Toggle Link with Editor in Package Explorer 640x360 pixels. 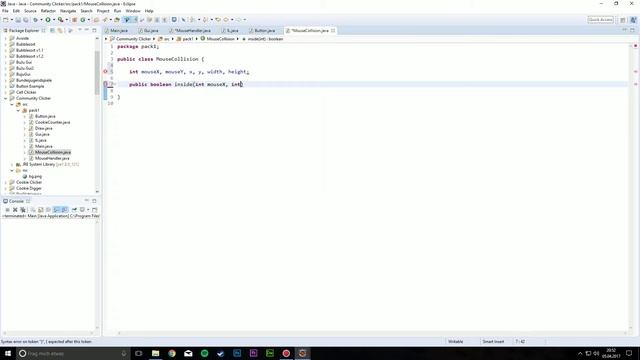point(60,30)
